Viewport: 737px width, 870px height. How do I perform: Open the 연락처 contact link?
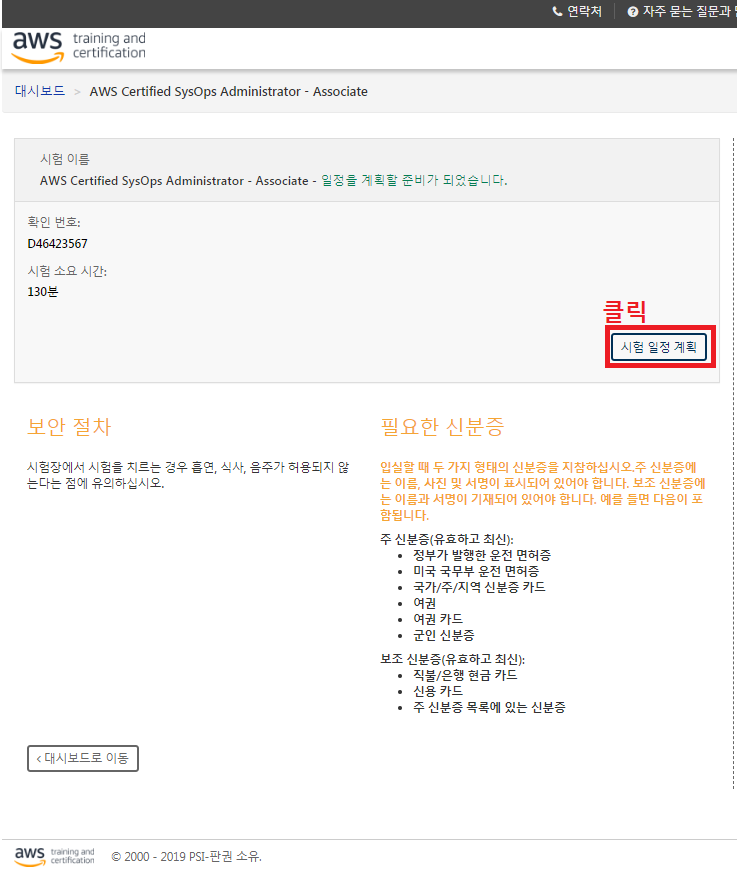click(x=577, y=11)
